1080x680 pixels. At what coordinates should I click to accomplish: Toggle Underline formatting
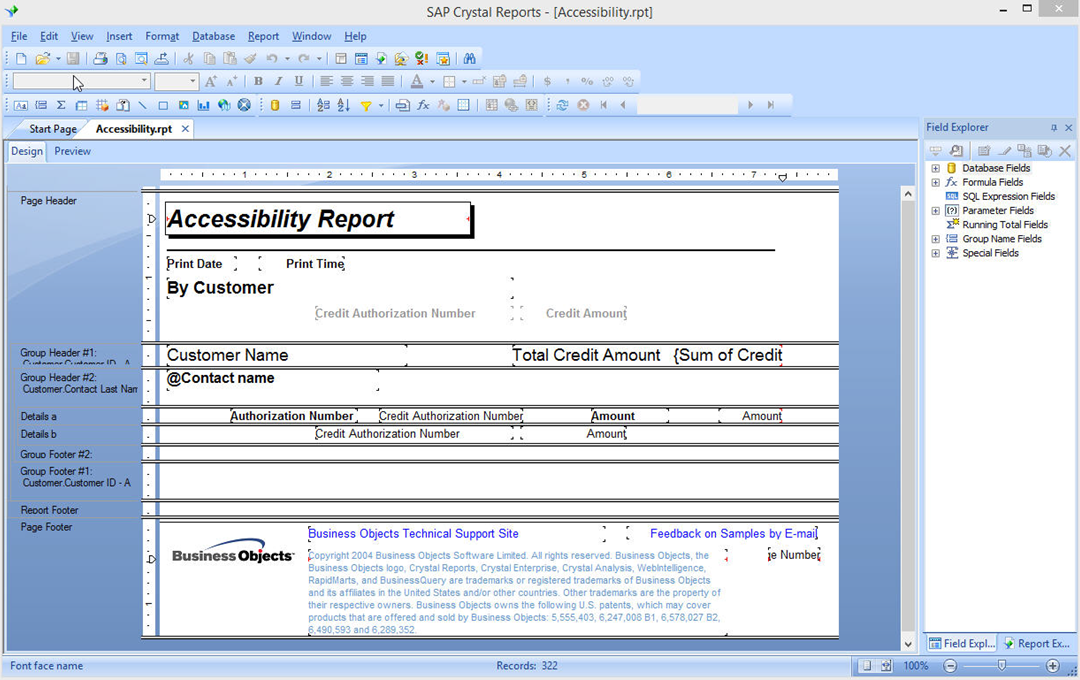(x=299, y=81)
